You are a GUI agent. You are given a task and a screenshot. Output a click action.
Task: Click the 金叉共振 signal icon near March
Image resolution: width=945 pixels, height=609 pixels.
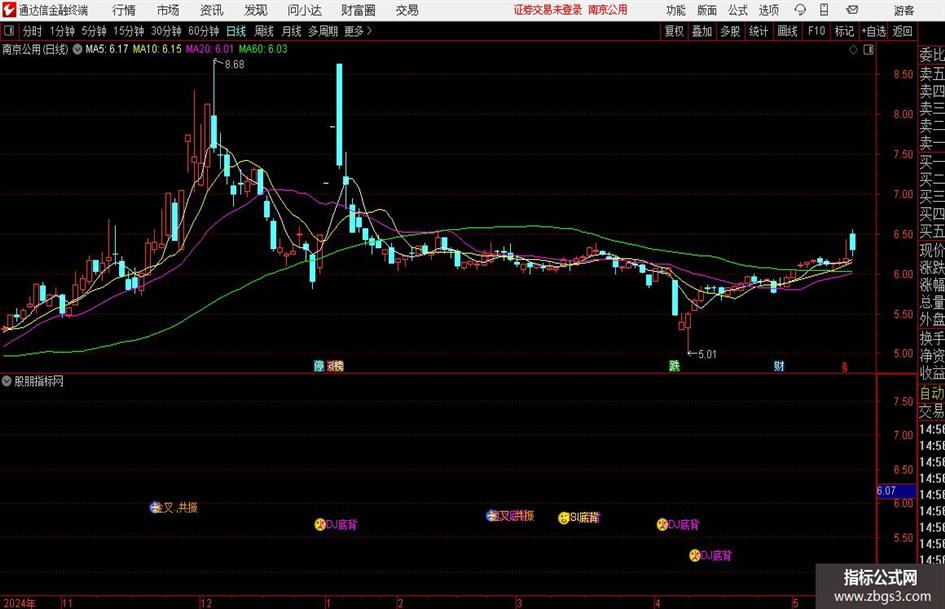[x=492, y=516]
